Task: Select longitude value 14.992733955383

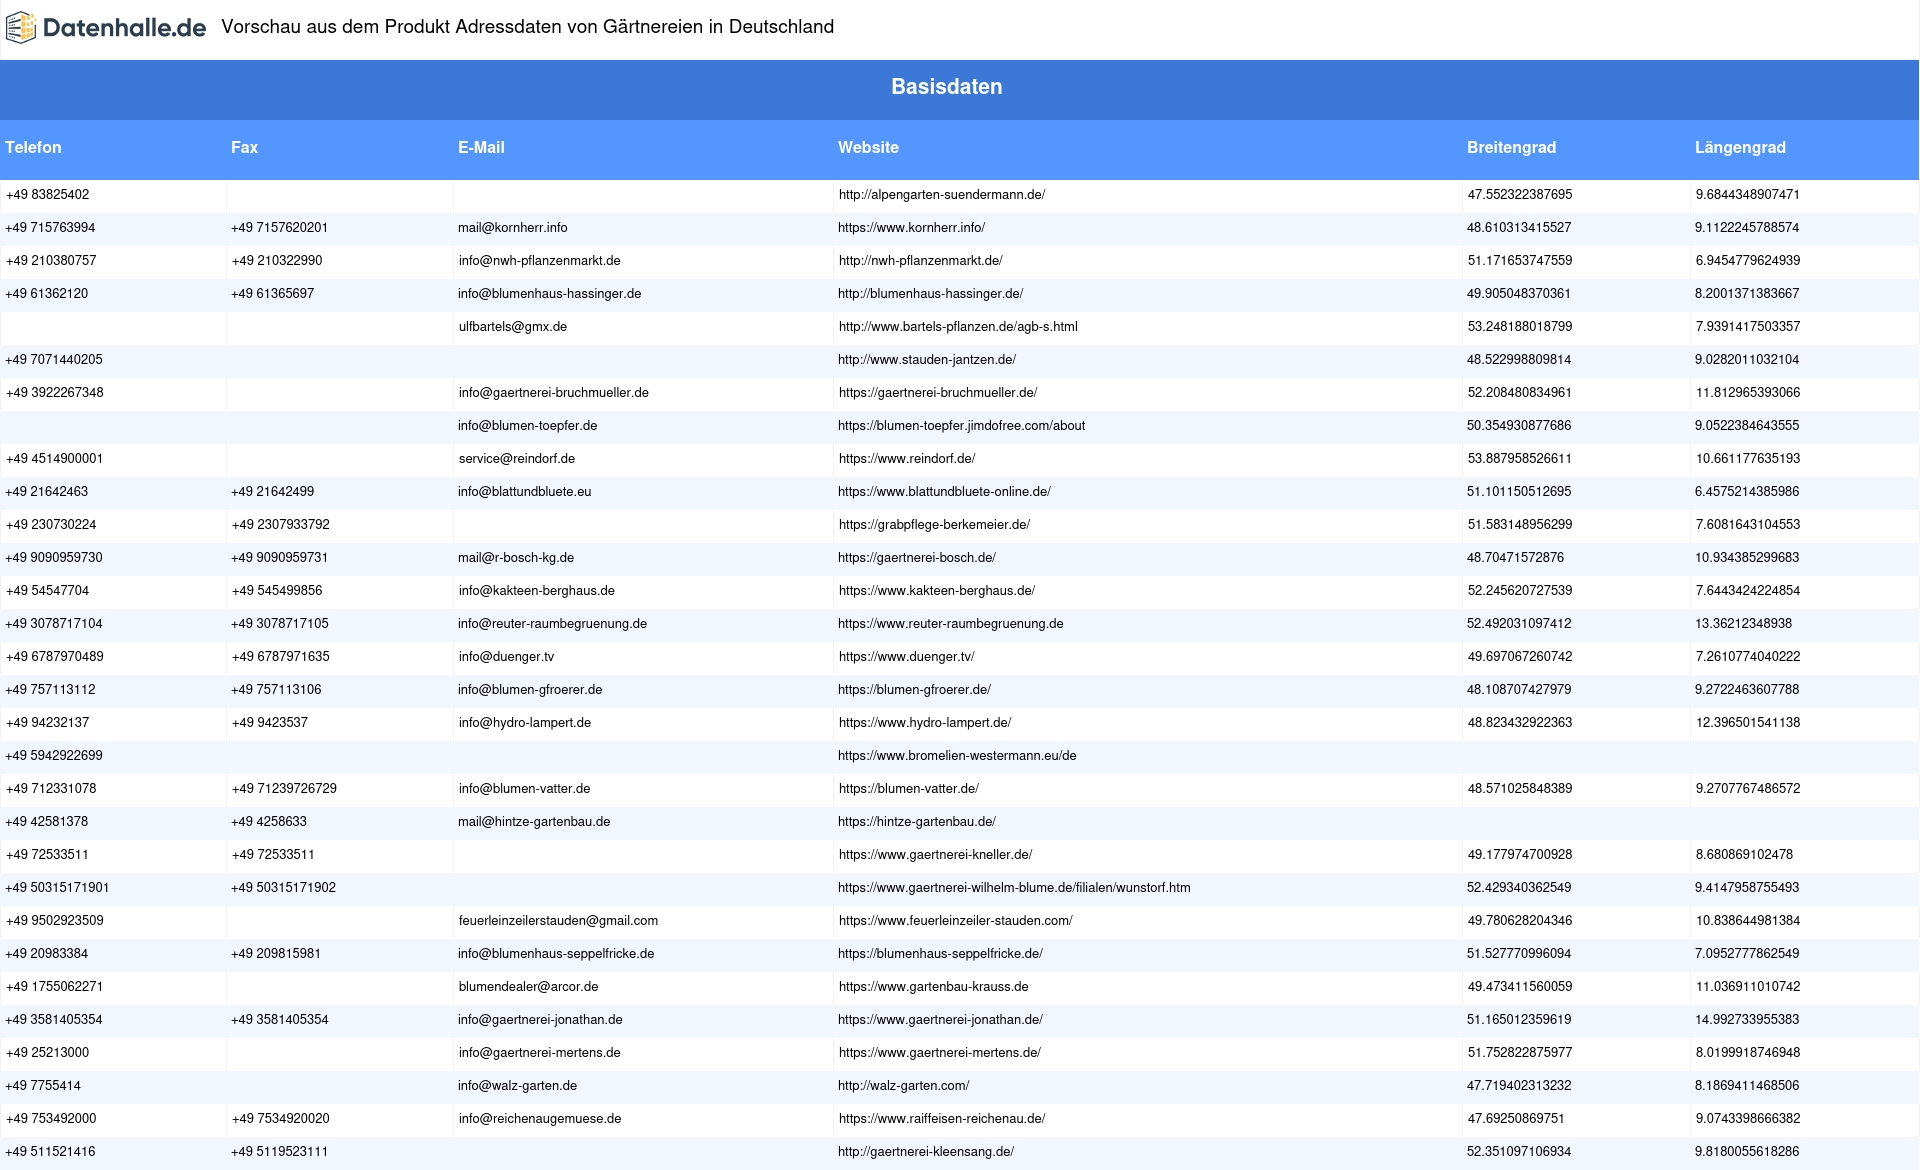Action: (x=1747, y=1020)
